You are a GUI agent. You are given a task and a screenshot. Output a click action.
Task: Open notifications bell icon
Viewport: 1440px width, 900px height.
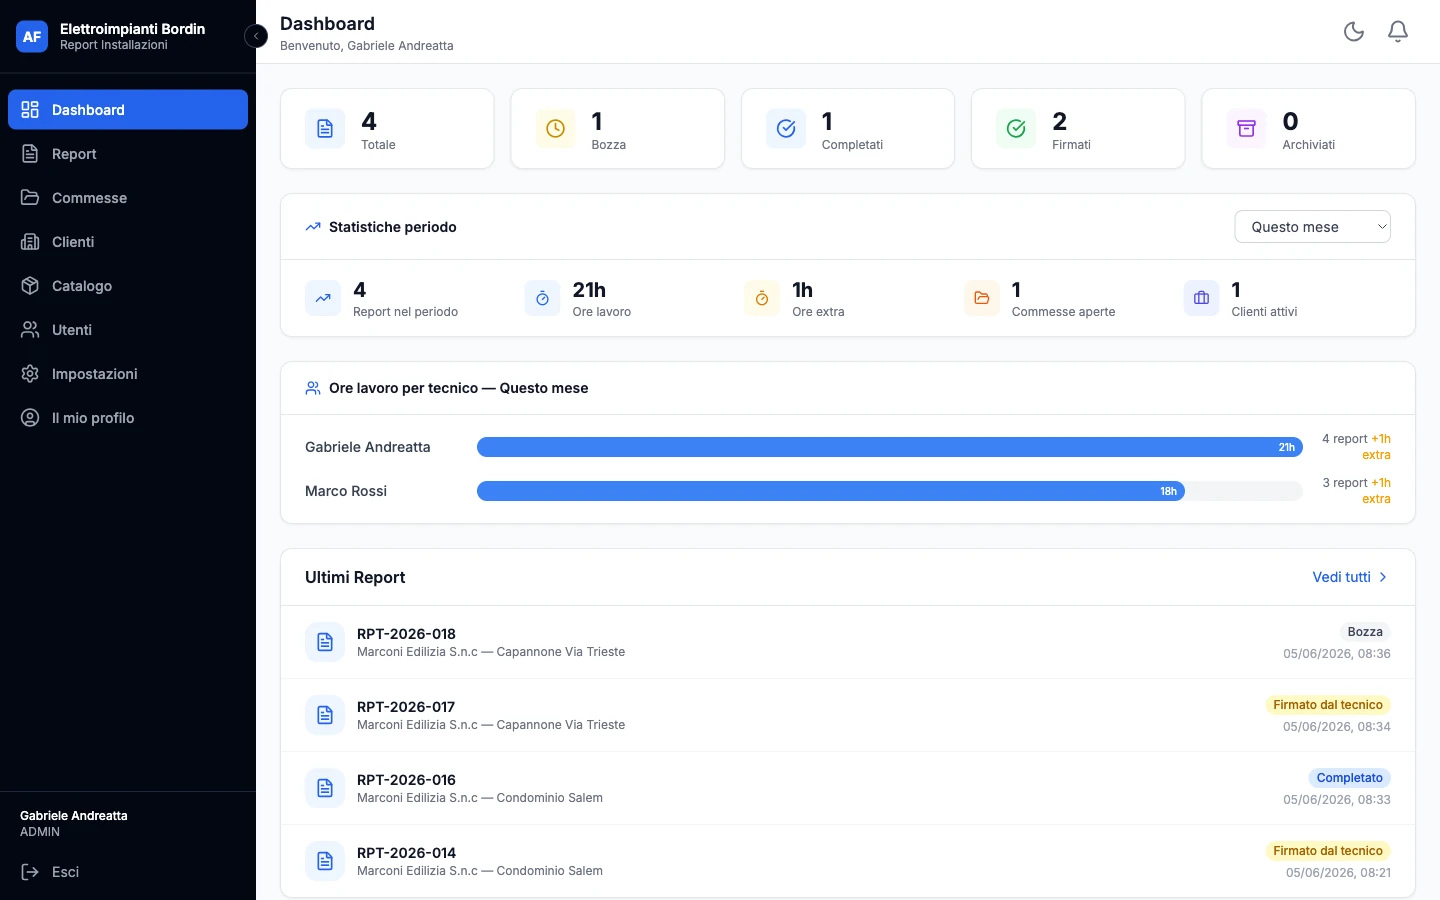pos(1398,32)
